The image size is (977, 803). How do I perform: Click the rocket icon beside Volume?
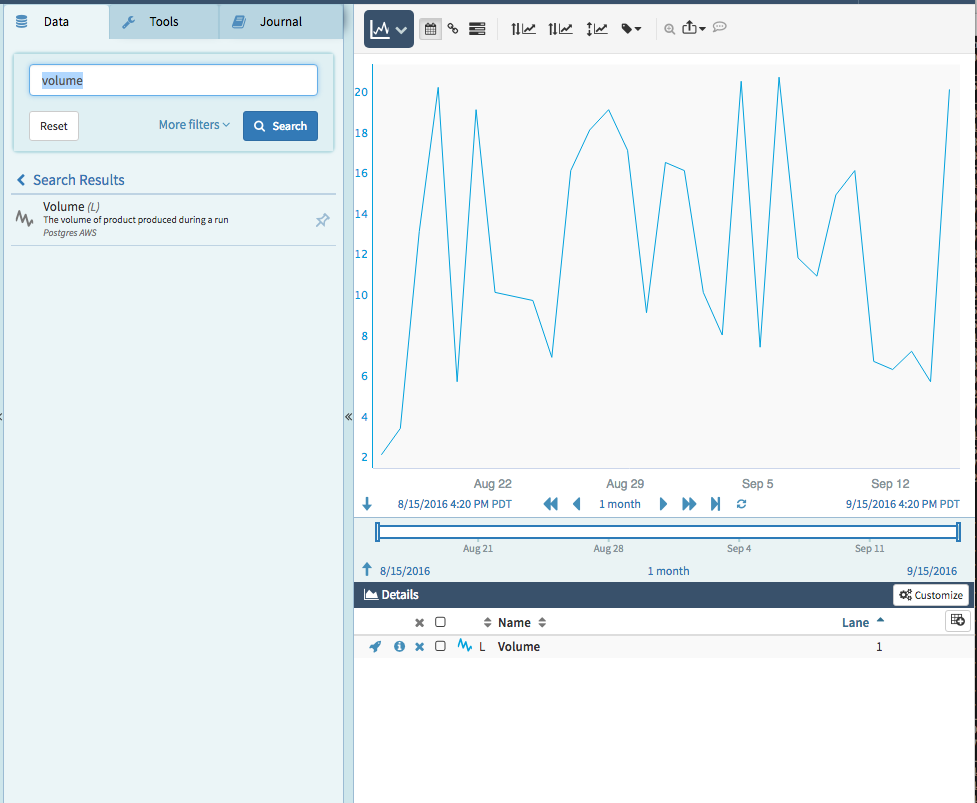click(x=375, y=647)
